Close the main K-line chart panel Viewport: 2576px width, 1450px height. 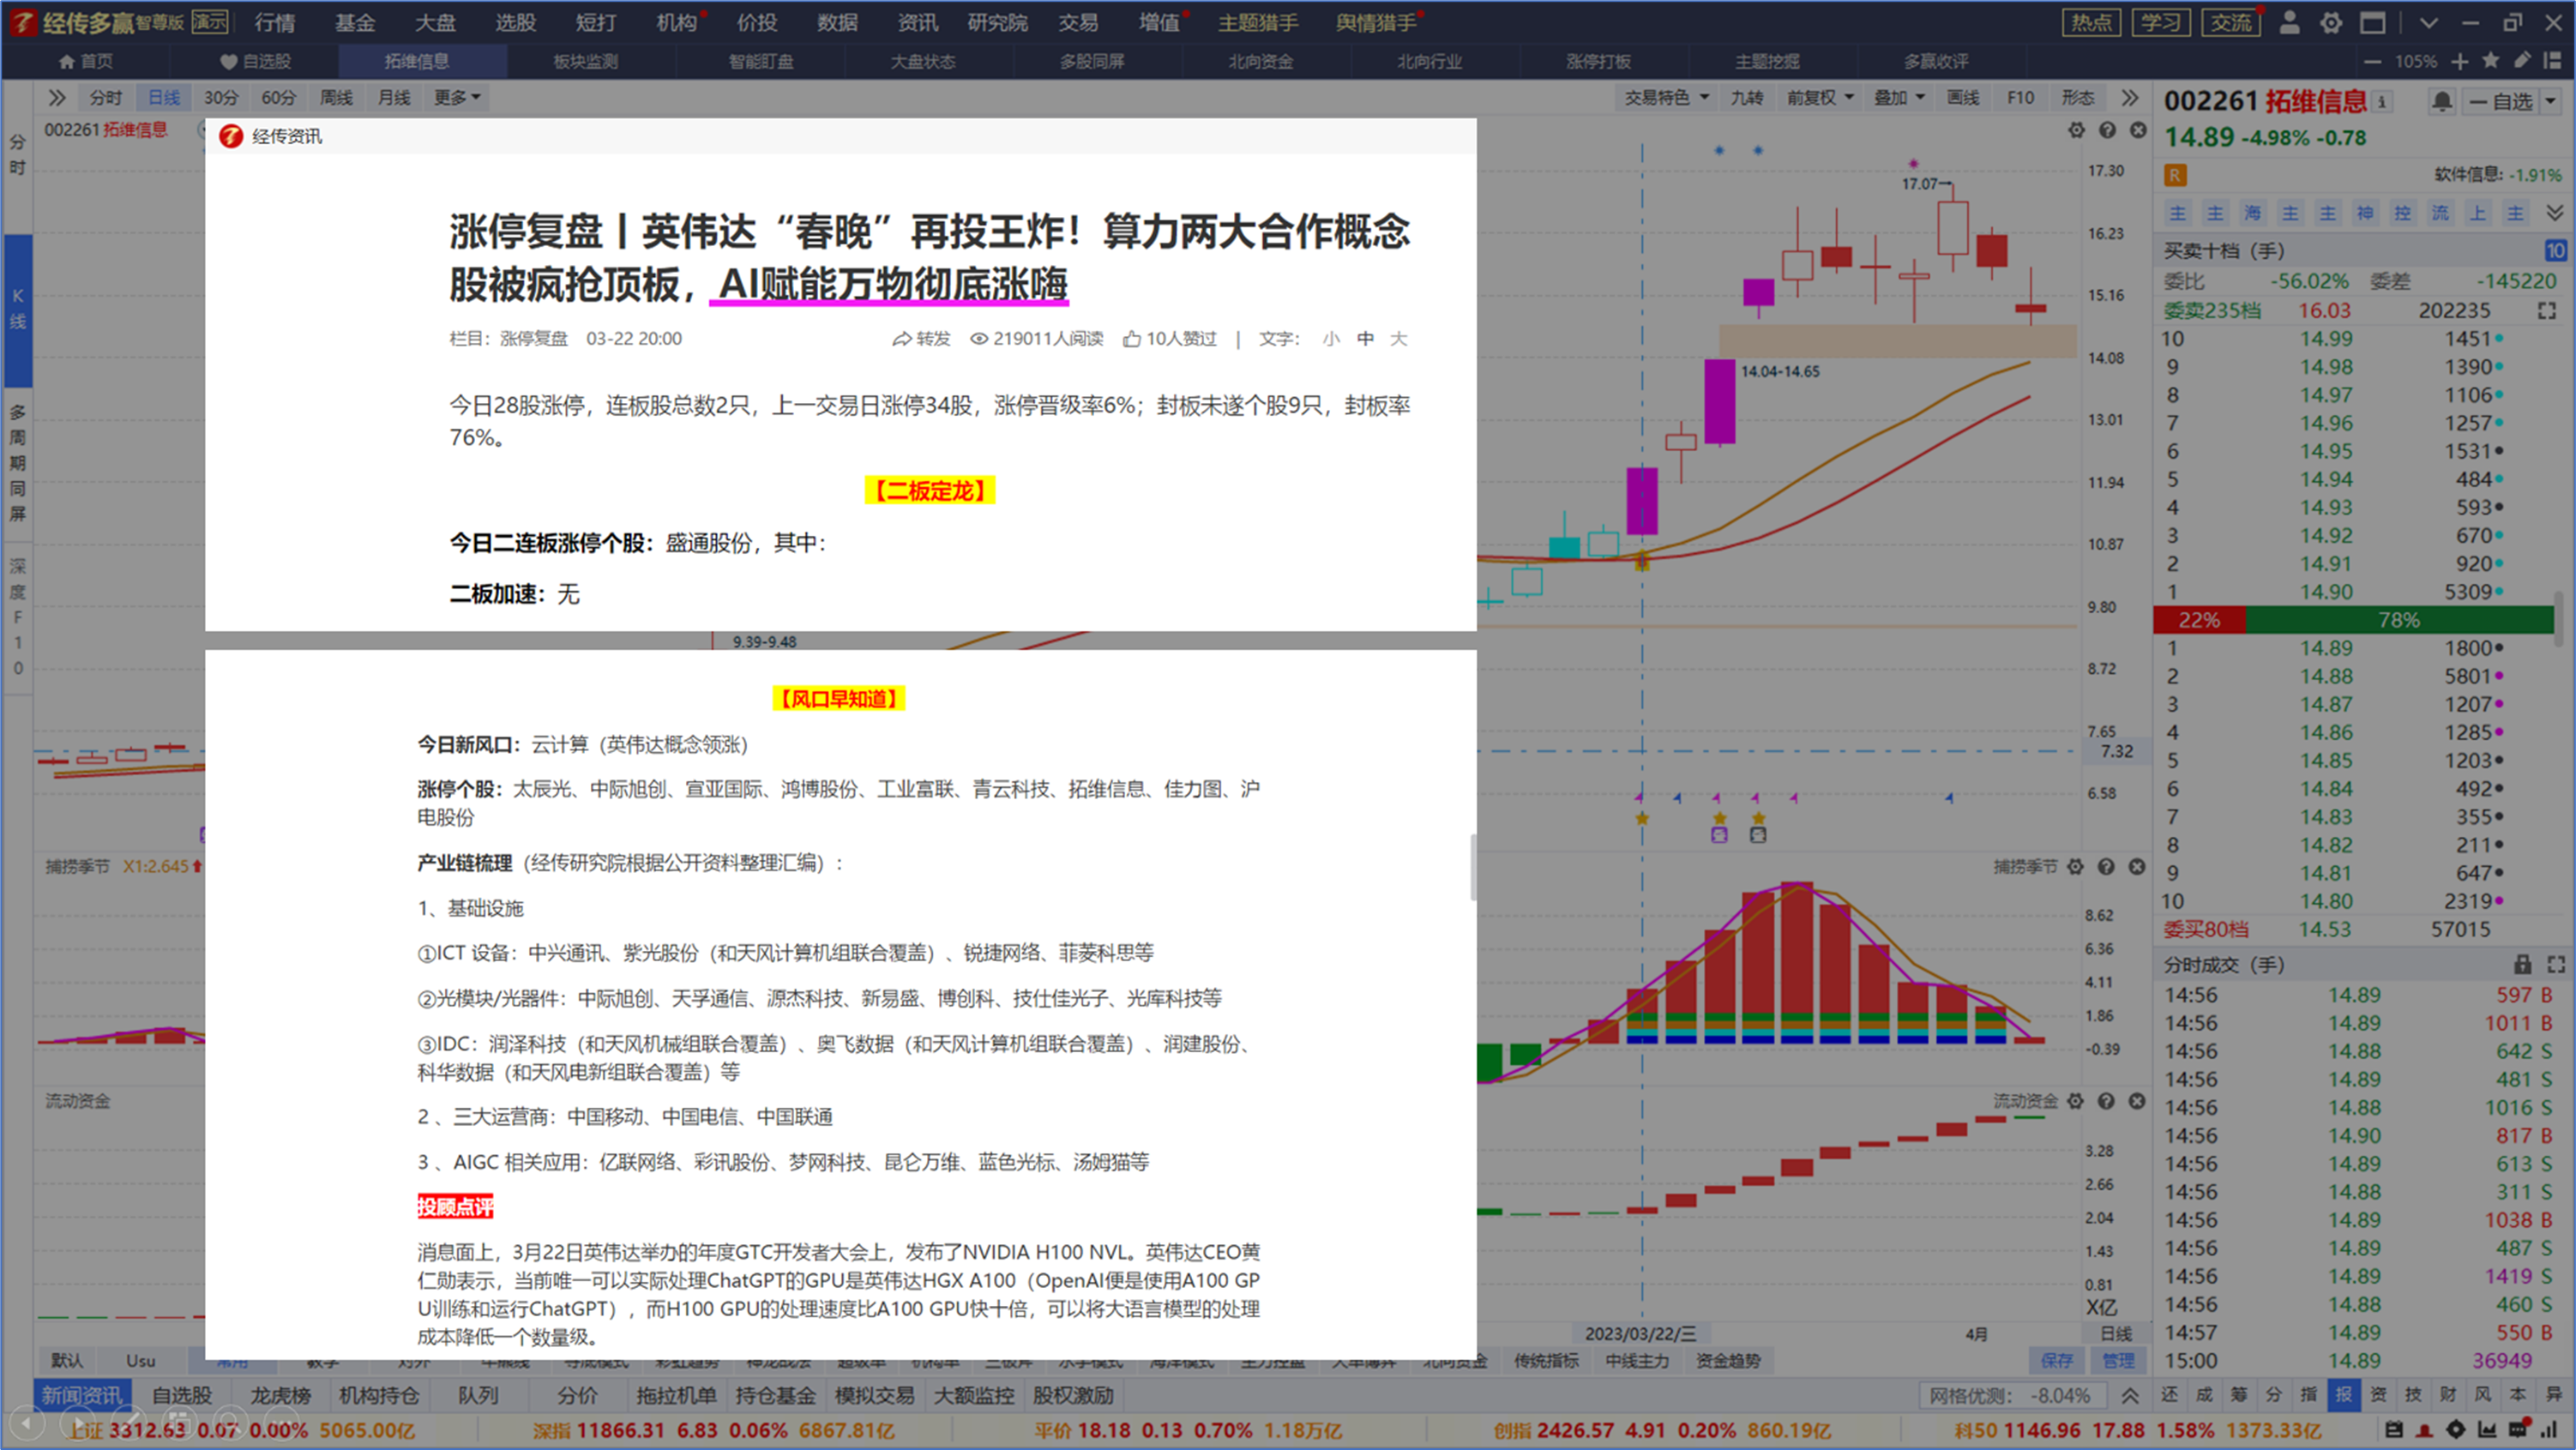pyautogui.click(x=2138, y=130)
